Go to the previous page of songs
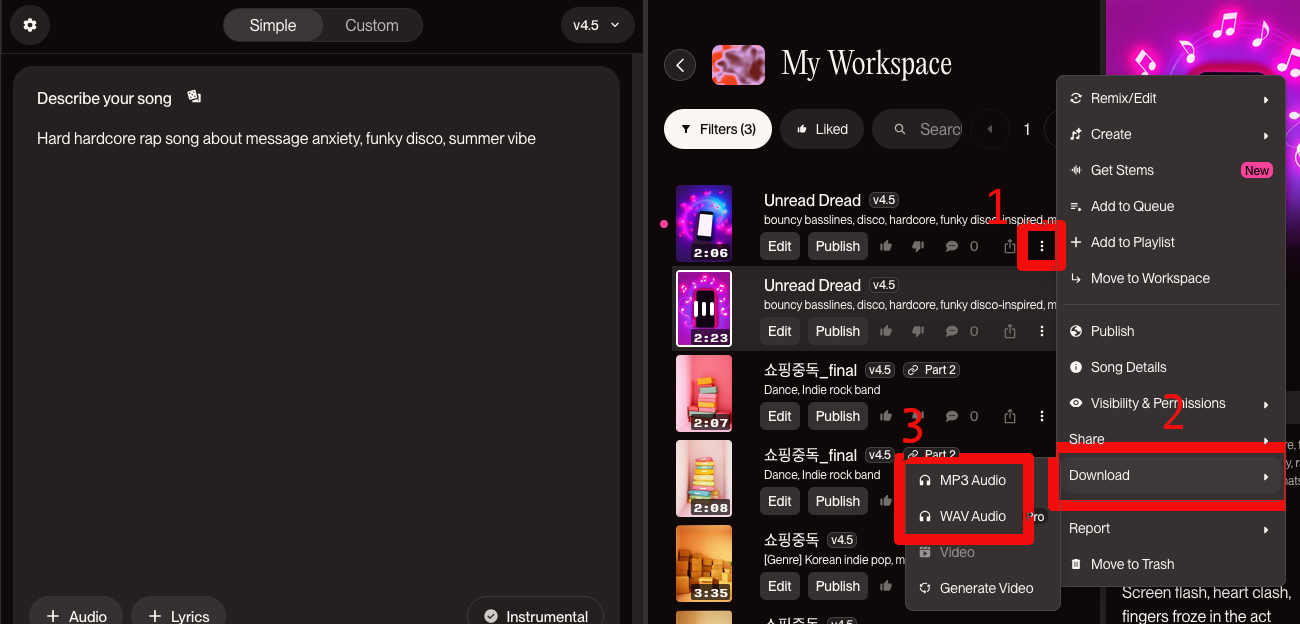 pos(991,129)
